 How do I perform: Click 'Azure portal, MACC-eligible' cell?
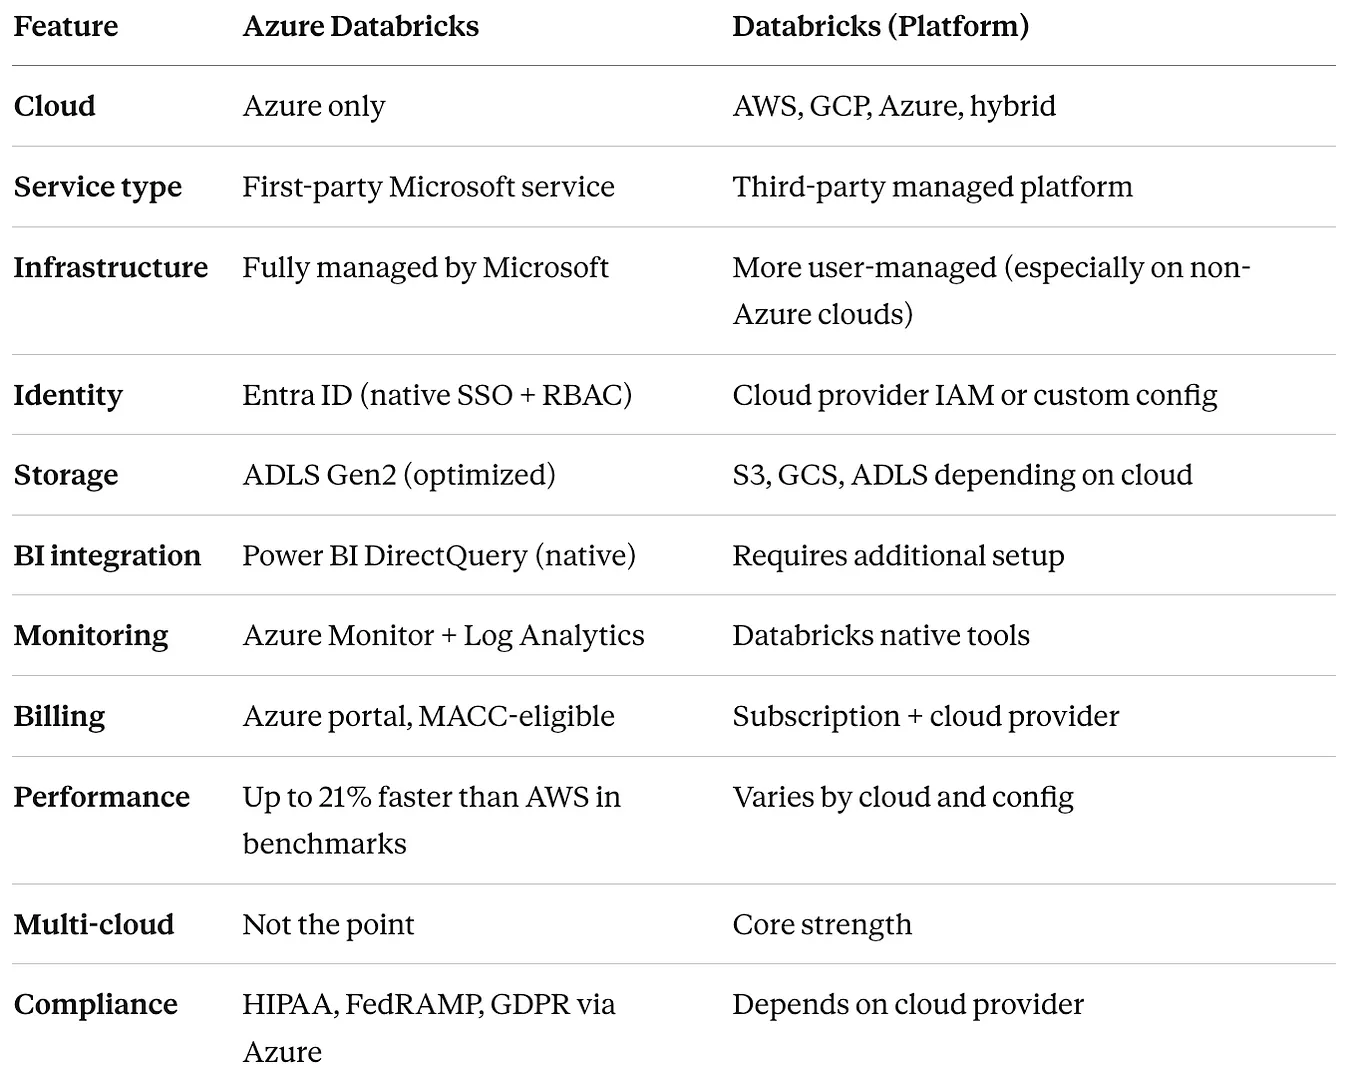point(429,717)
